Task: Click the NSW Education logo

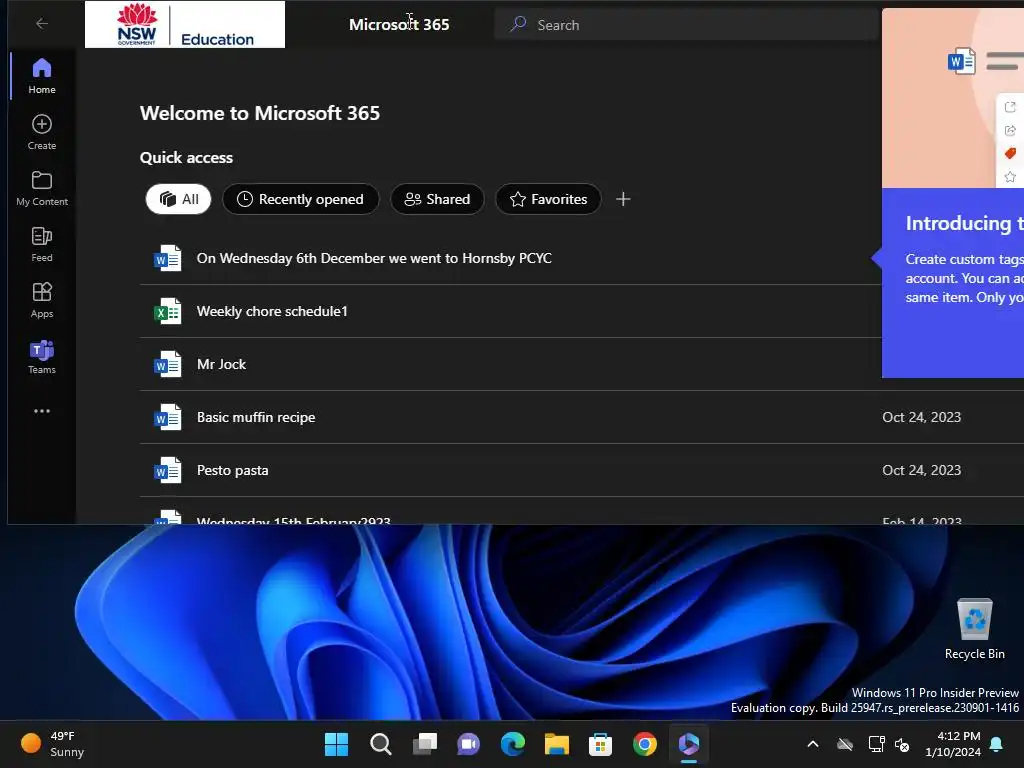Action: 185,24
